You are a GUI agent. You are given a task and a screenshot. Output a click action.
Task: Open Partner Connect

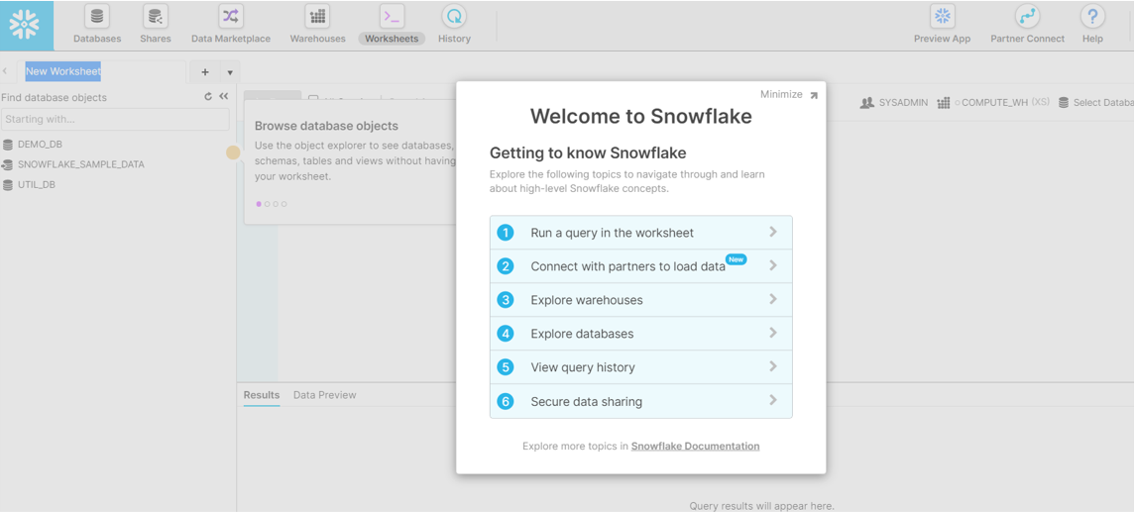tap(1028, 25)
